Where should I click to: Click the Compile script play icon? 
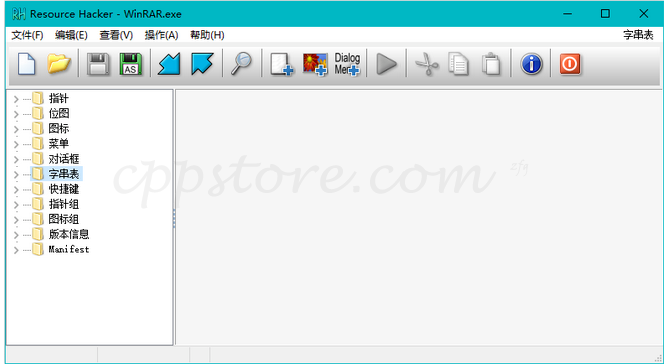click(x=386, y=64)
